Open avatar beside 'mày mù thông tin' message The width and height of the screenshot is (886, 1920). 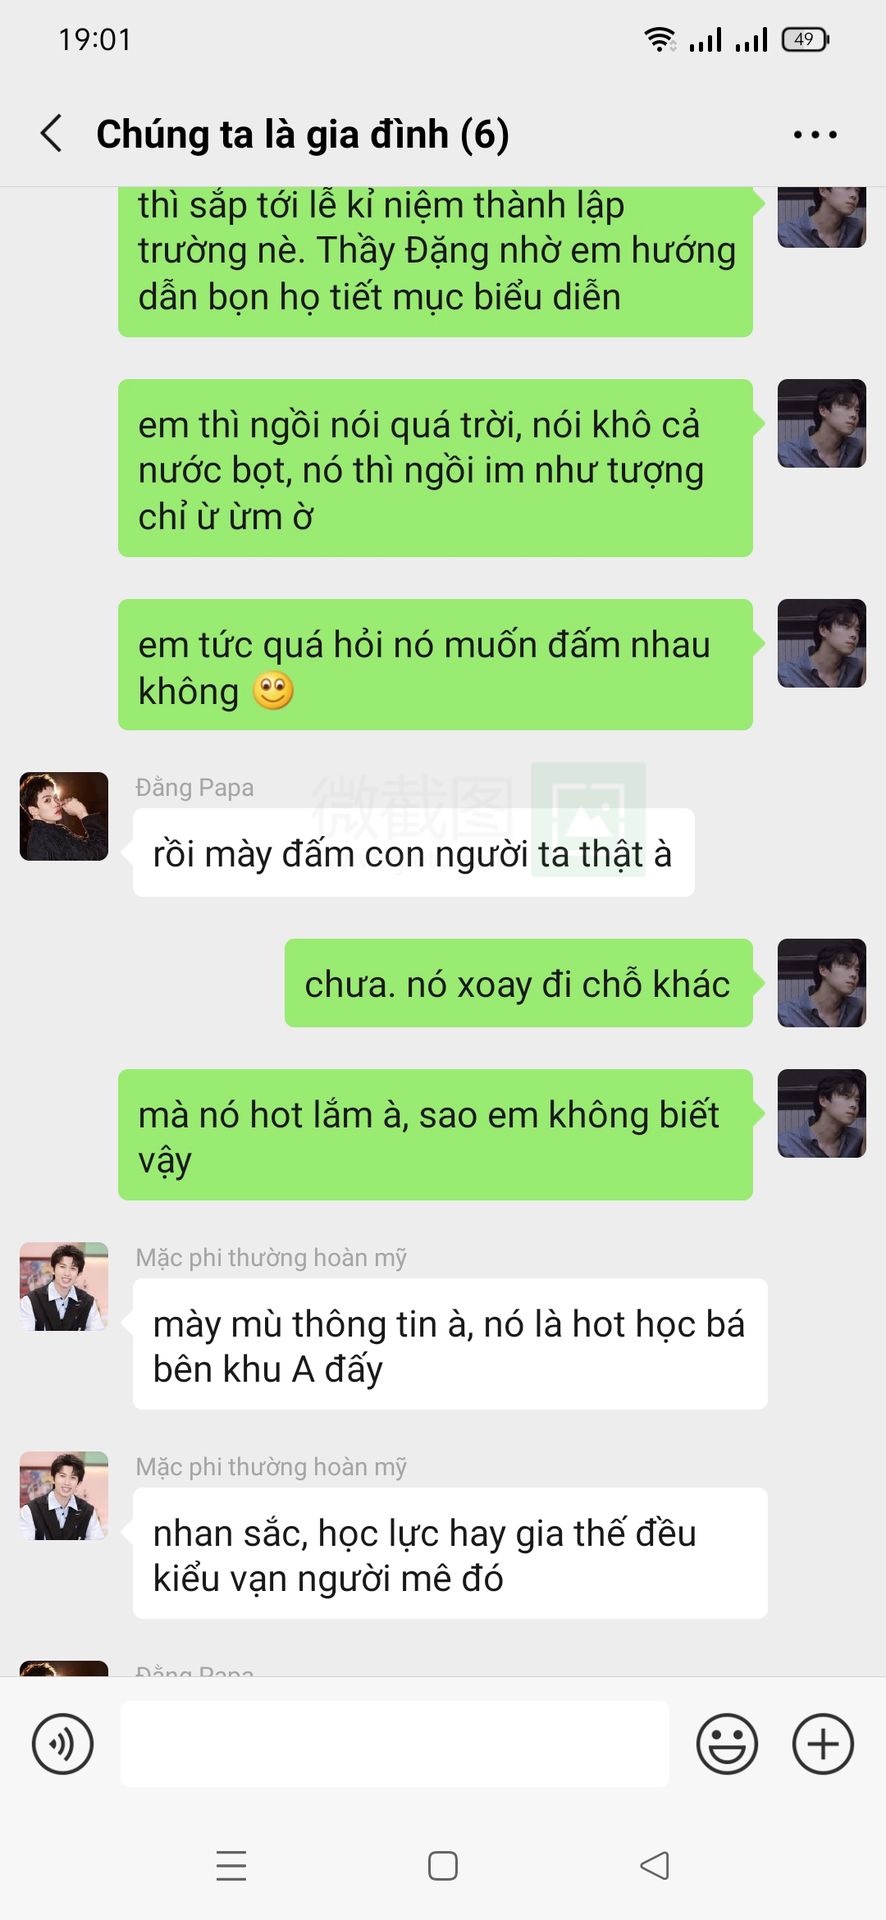64,1286
